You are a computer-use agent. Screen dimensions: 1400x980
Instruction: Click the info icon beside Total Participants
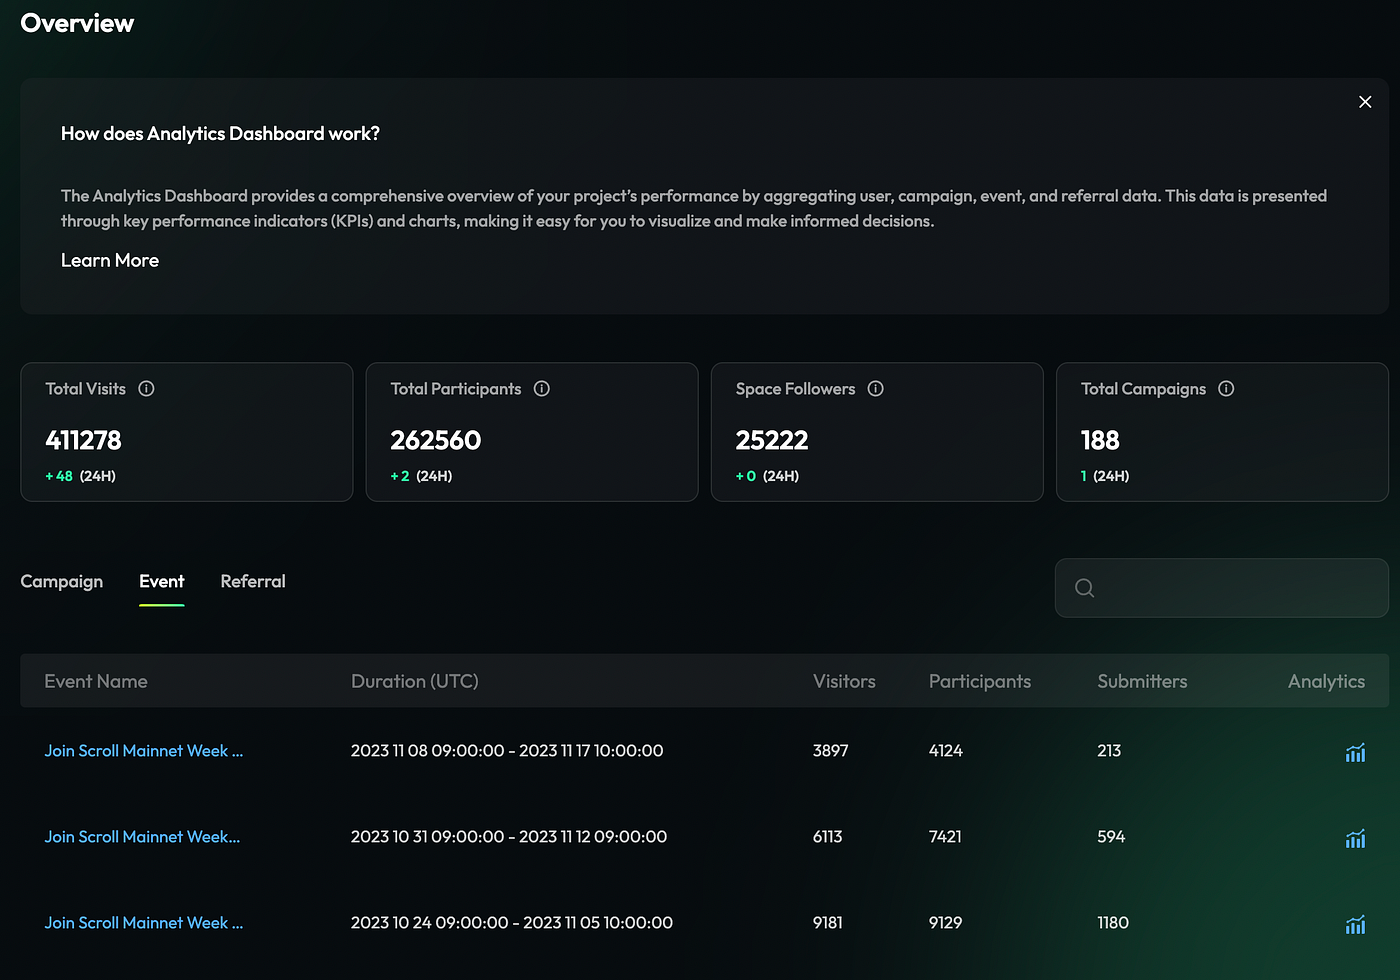tap(542, 389)
